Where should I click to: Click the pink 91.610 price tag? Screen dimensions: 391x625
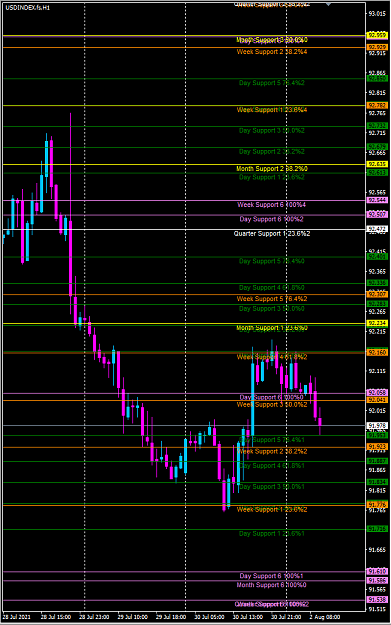377,571
